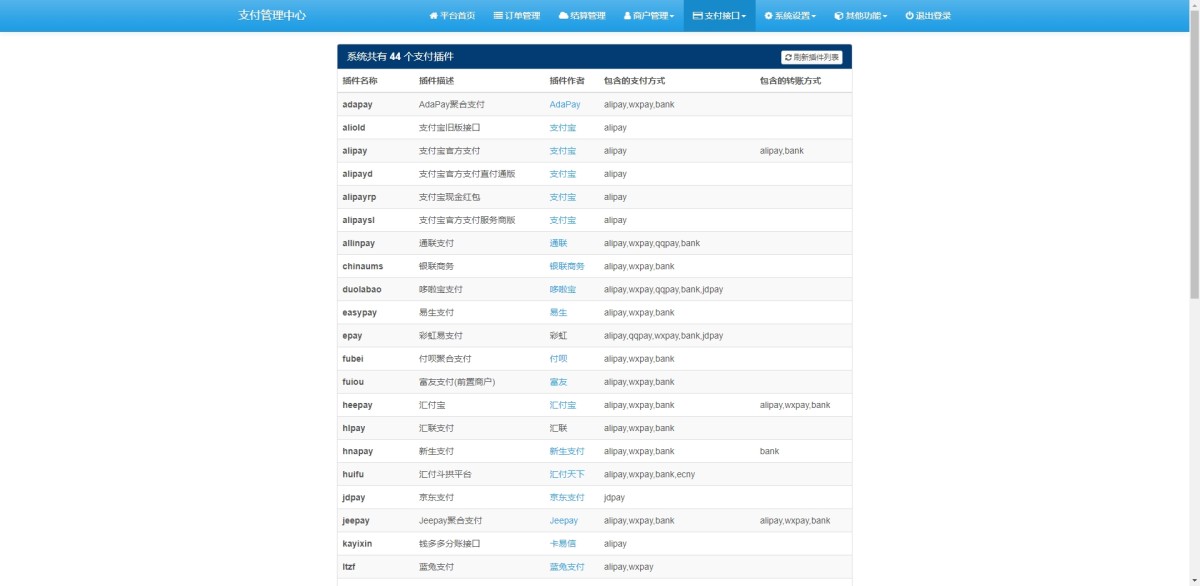Image resolution: width=1200 pixels, height=586 pixels.
Task: Select the easypay plugin name
Action: tap(360, 312)
